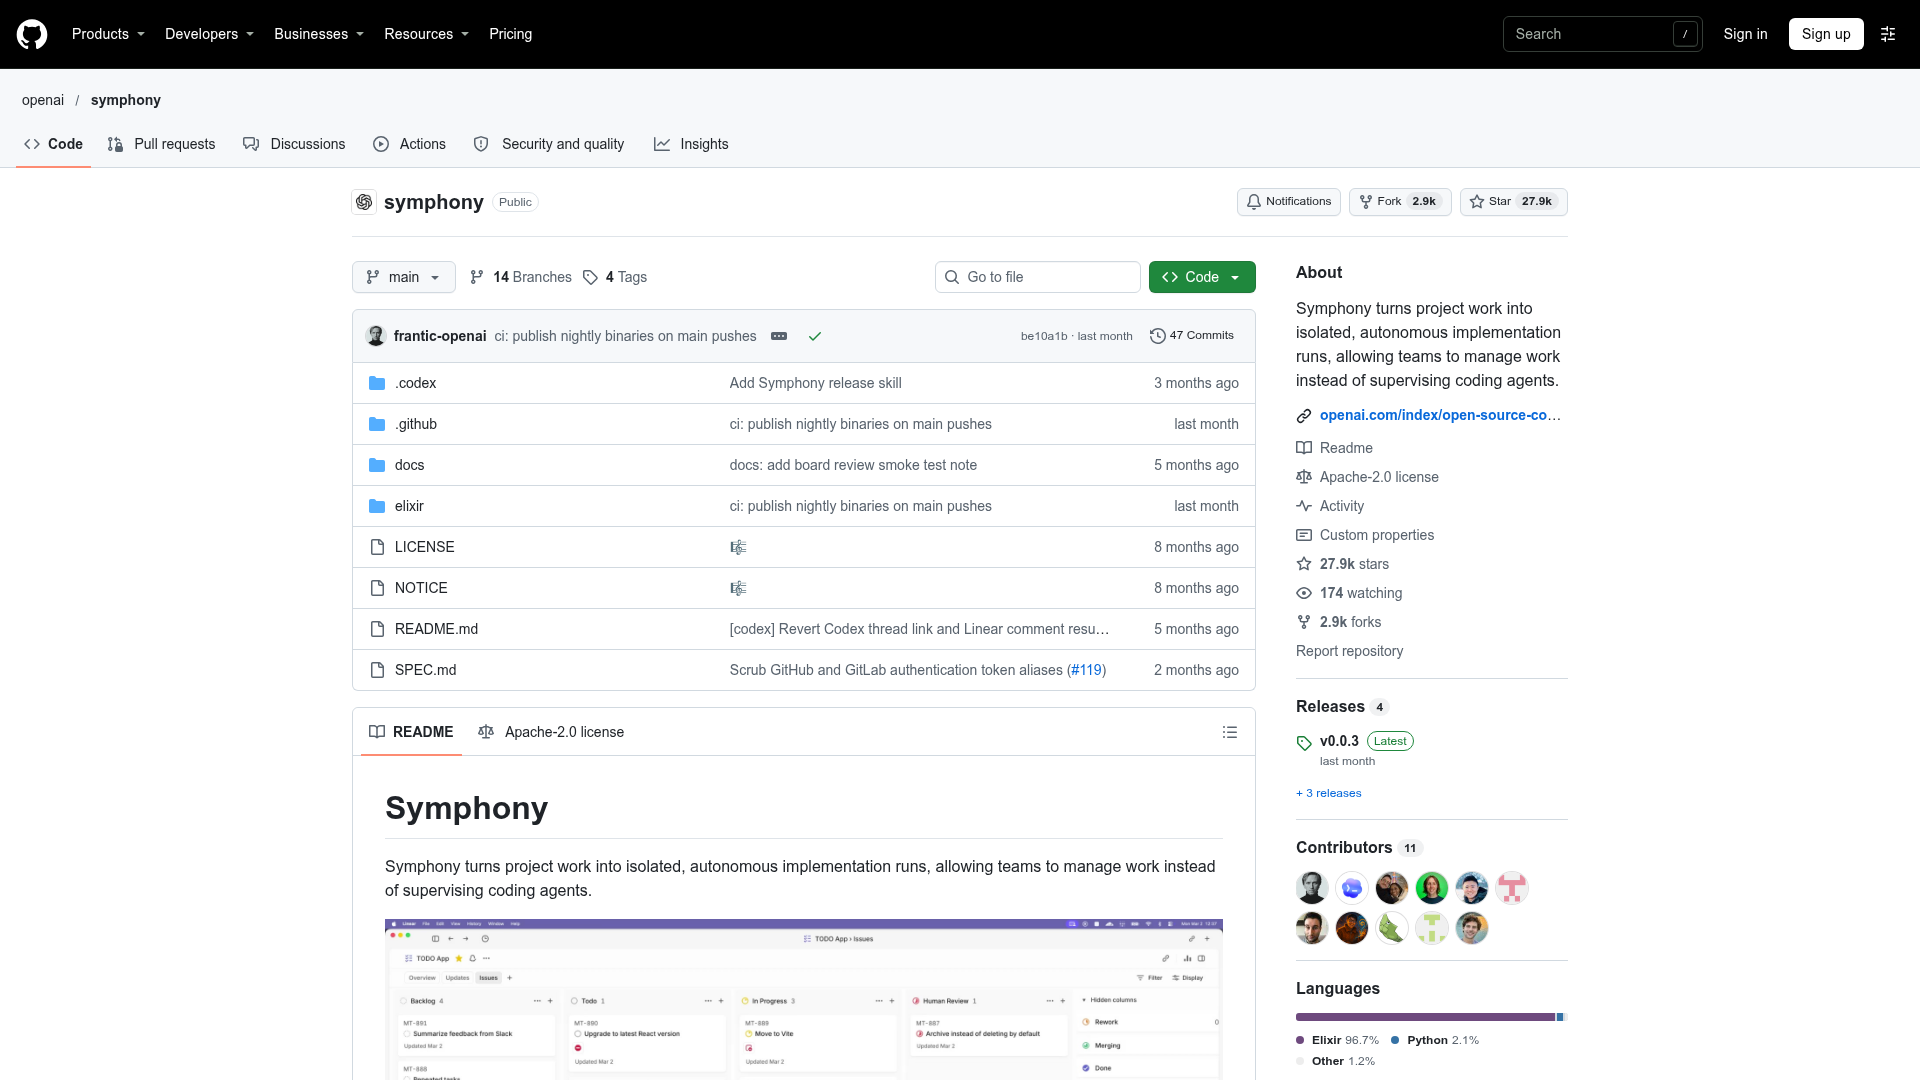Screen dimensions: 1920x1080
Task: Expand the Resources menu
Action: (x=426, y=34)
